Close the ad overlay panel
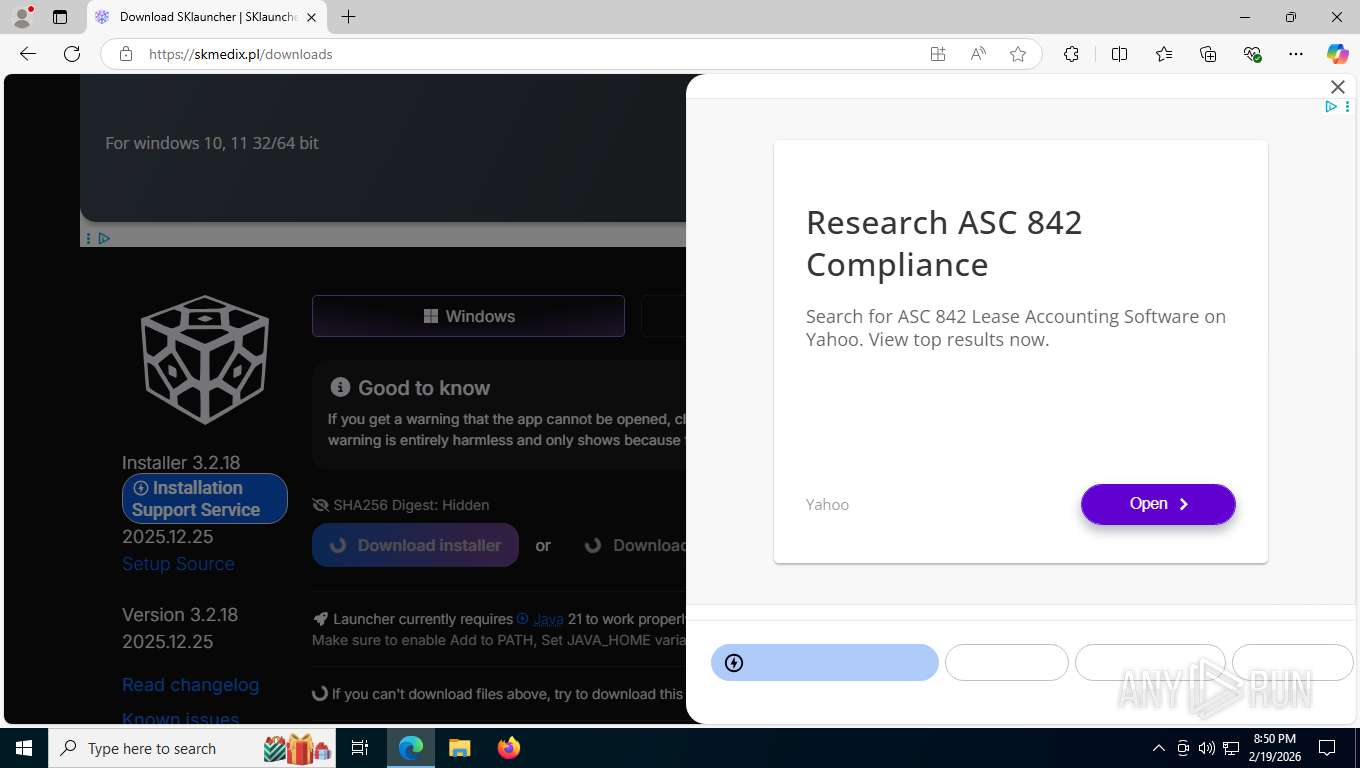 click(1337, 87)
